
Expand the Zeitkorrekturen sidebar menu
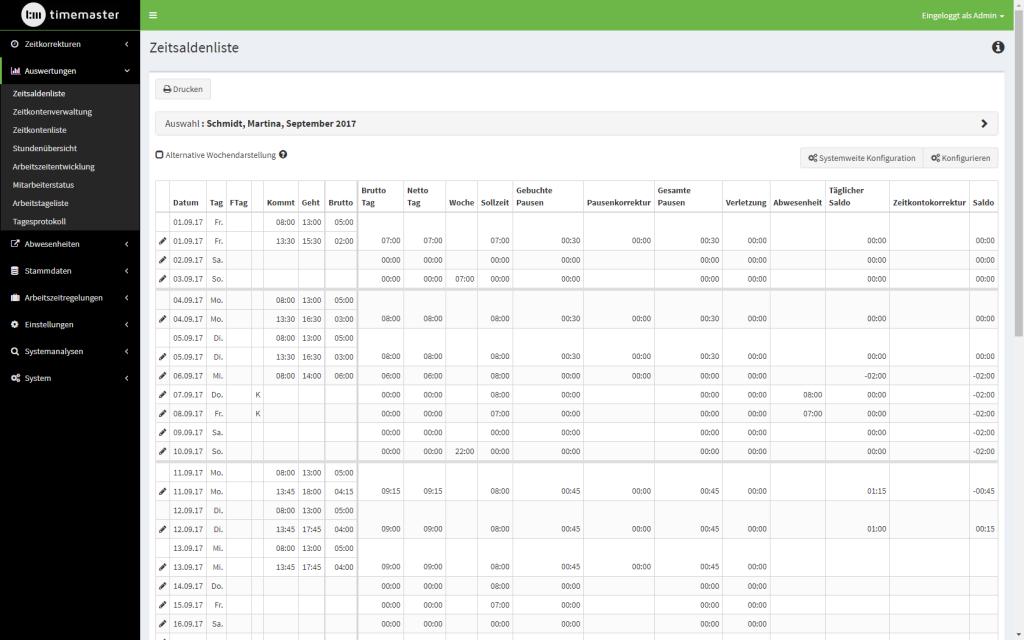70,44
